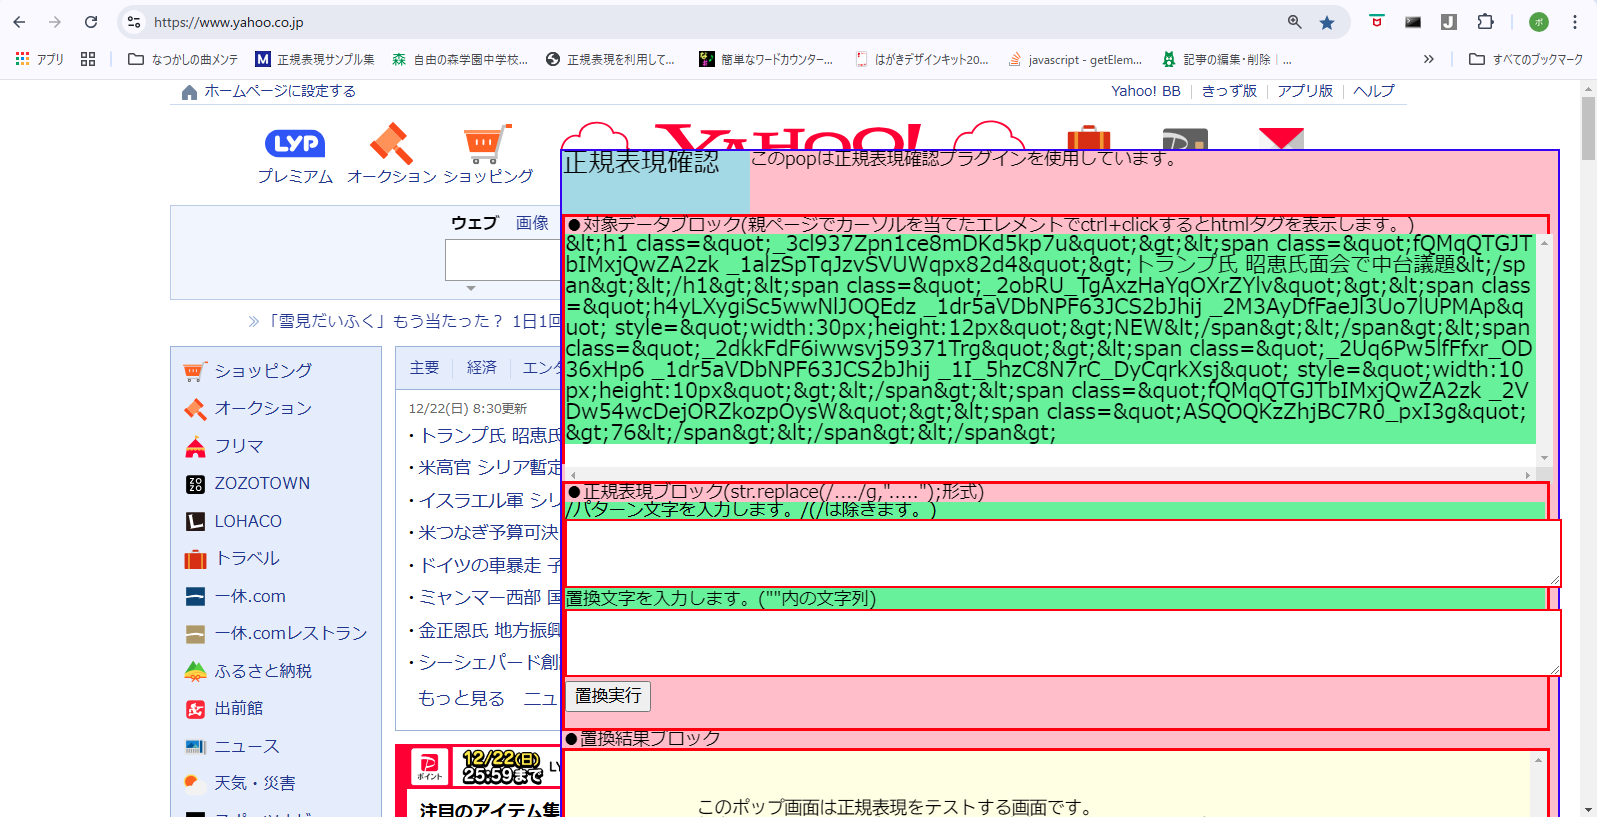
Task: Open the ショッピング cart icon at the top
Action: coord(487,143)
